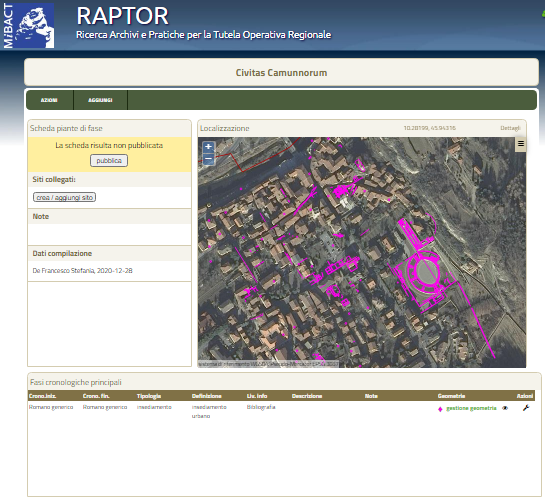Click the wrench actions icon in the table row
This screenshot has height=501, width=545.
click(526, 408)
